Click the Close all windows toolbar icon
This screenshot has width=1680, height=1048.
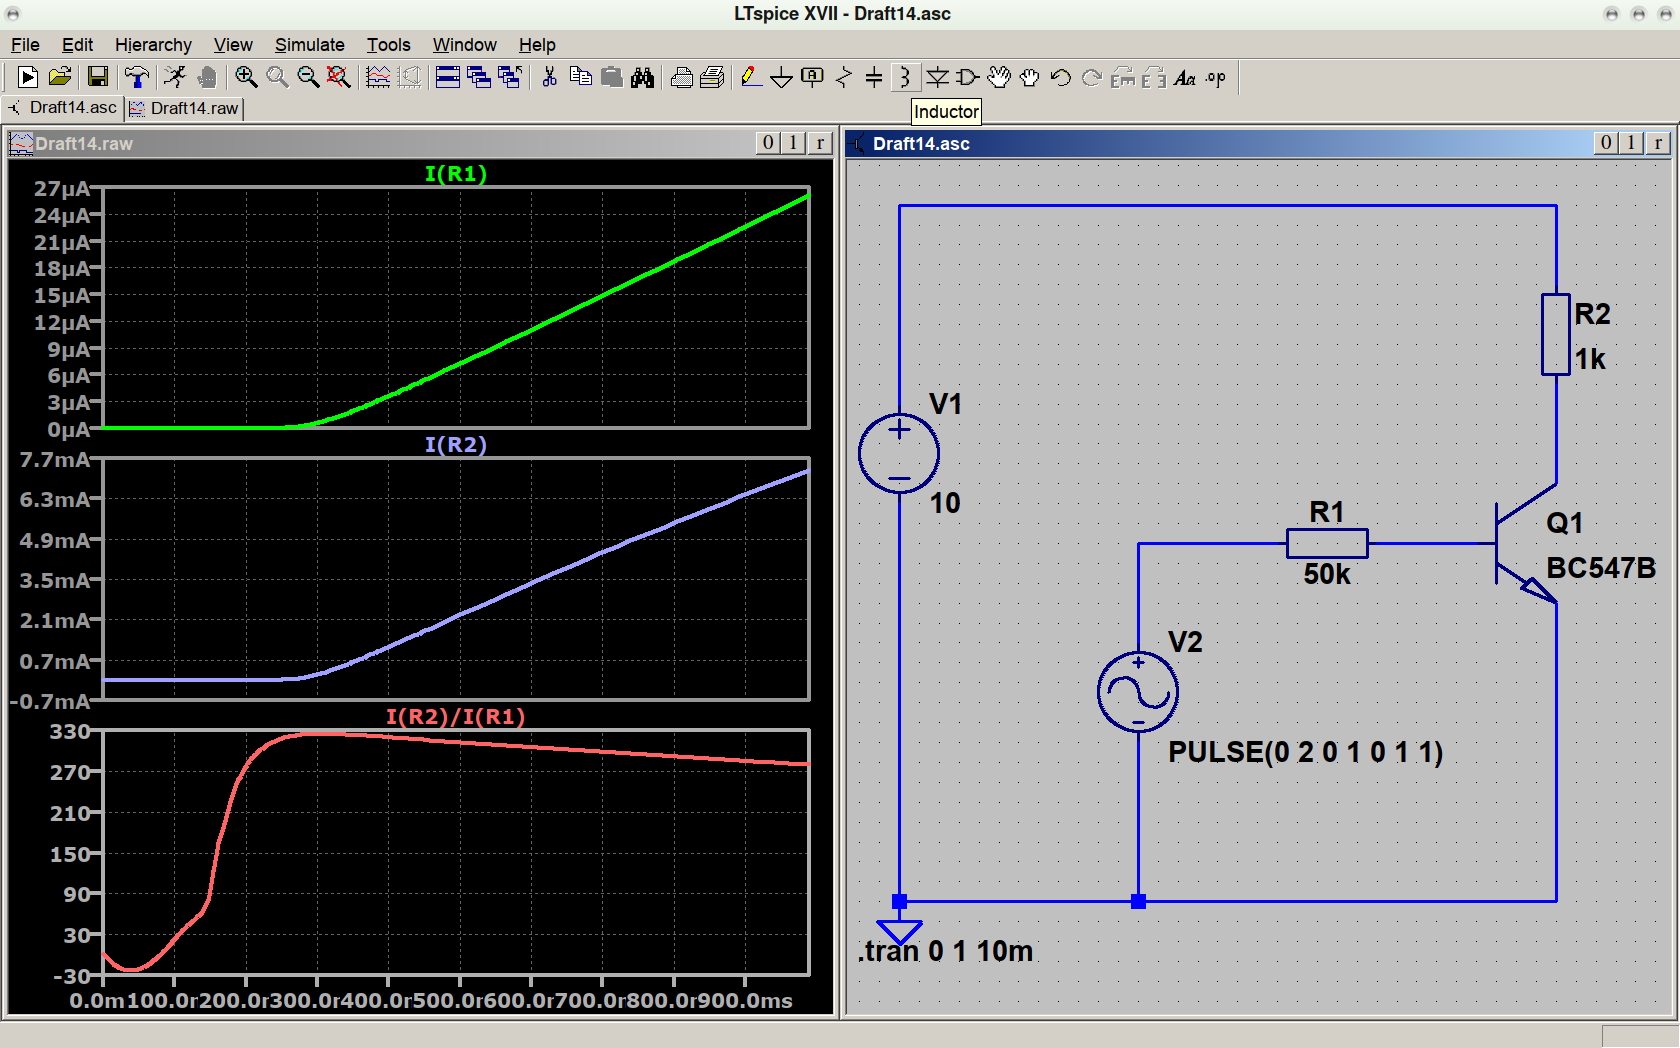pos(510,77)
